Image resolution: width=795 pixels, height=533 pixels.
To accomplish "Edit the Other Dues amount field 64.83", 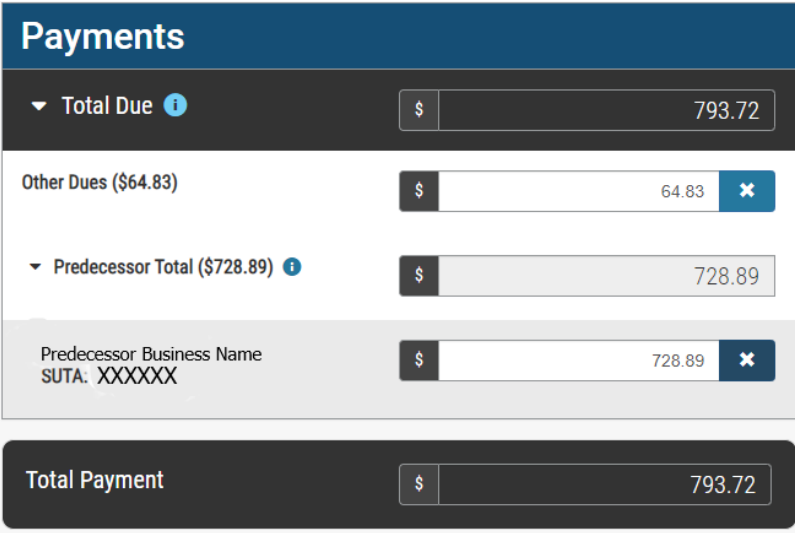I will (x=579, y=191).
